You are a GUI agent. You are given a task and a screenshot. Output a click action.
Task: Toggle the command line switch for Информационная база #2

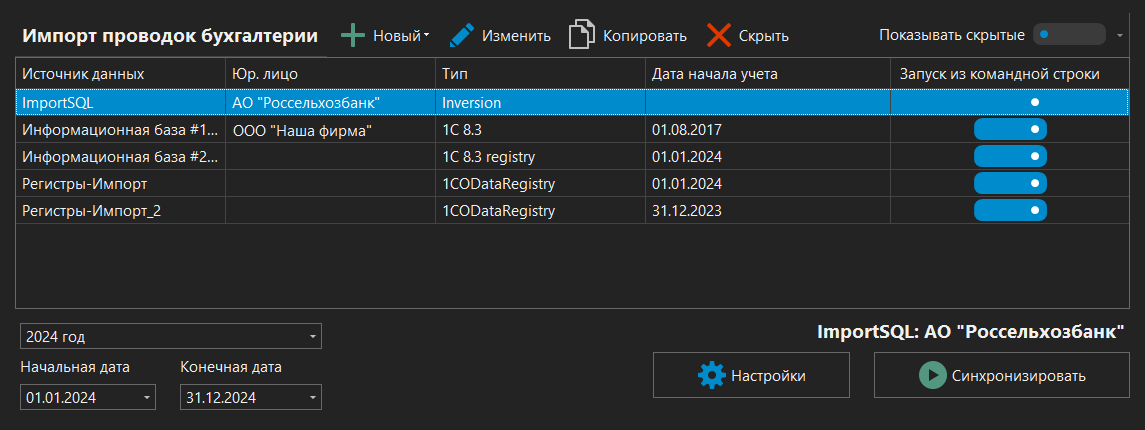coord(1010,156)
